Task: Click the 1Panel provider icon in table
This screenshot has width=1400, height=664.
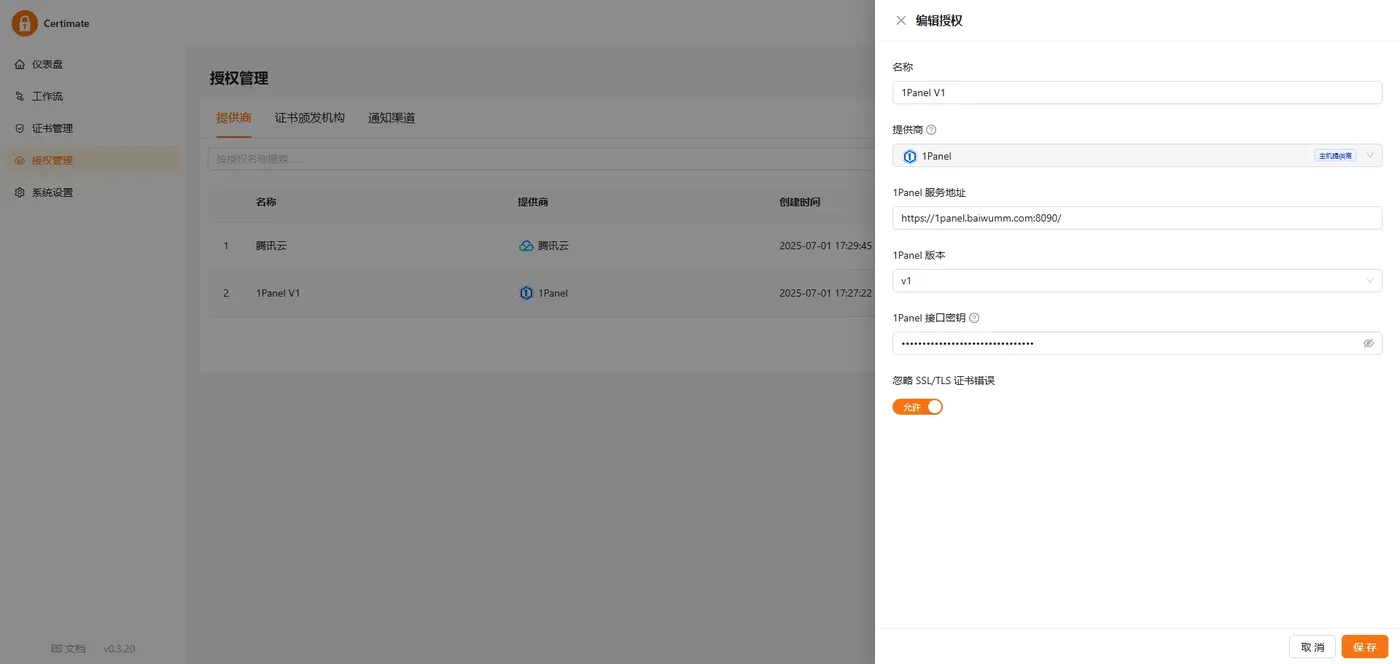Action: [526, 293]
